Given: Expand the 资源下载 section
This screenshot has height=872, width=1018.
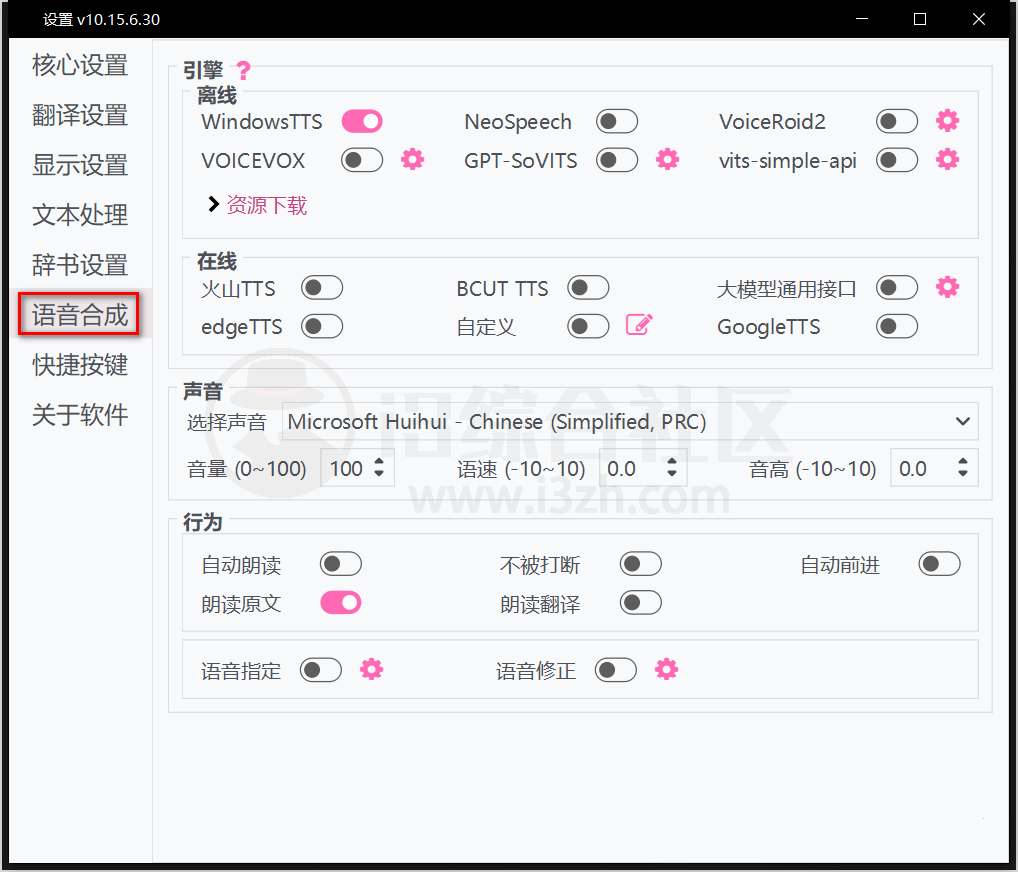Looking at the screenshot, I should tap(257, 205).
